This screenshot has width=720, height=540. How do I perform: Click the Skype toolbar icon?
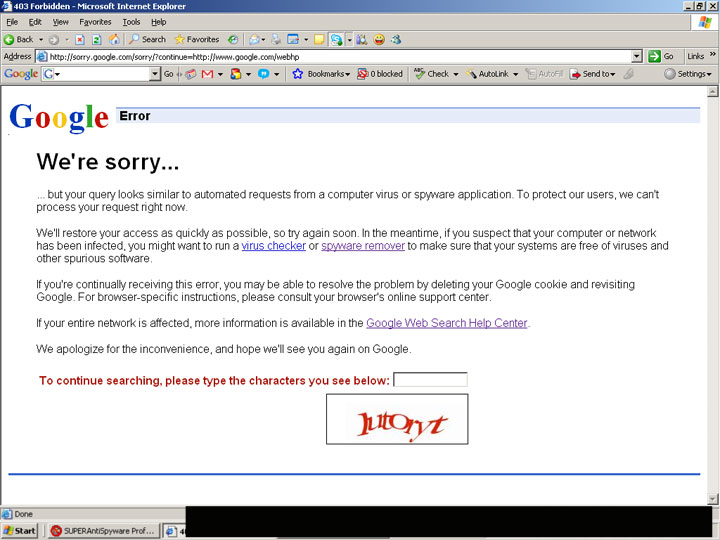click(x=336, y=40)
